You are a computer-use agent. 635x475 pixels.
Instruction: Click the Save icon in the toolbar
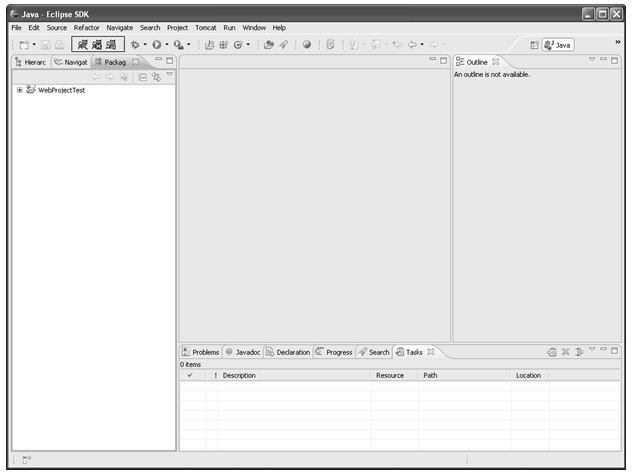point(45,45)
